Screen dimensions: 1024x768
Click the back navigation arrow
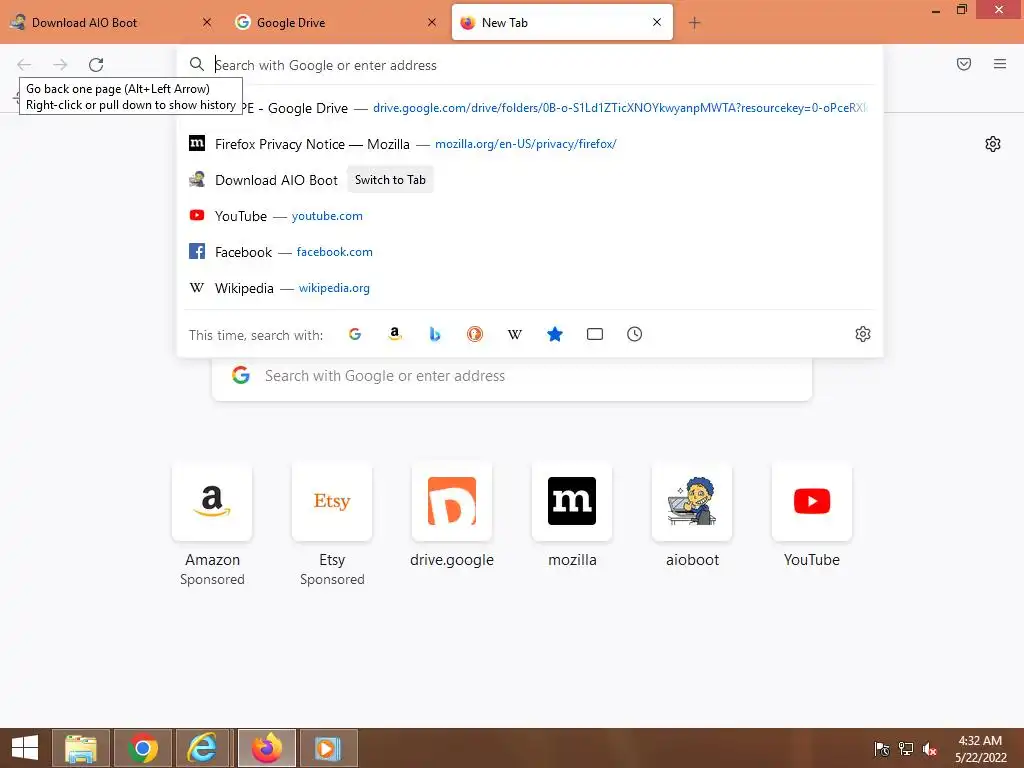24,65
